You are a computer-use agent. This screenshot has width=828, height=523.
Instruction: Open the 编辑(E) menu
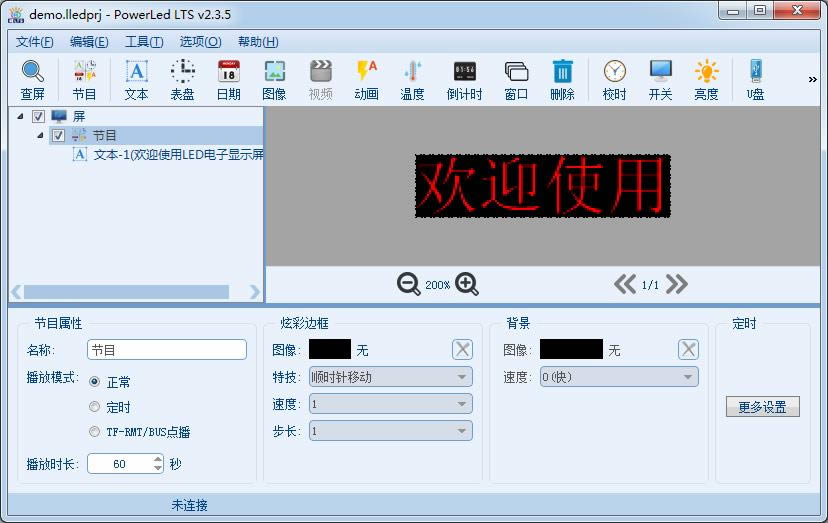(x=89, y=42)
